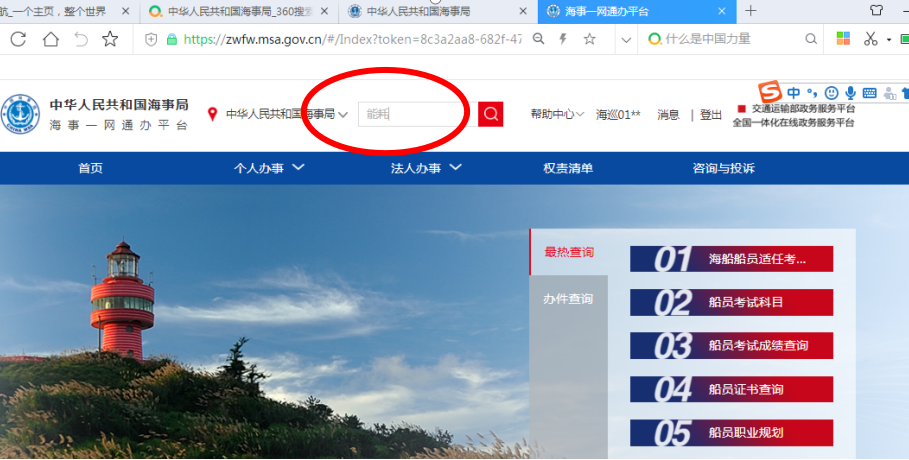
Task: Open 01 海船船员适任考... item
Action: (x=732, y=259)
